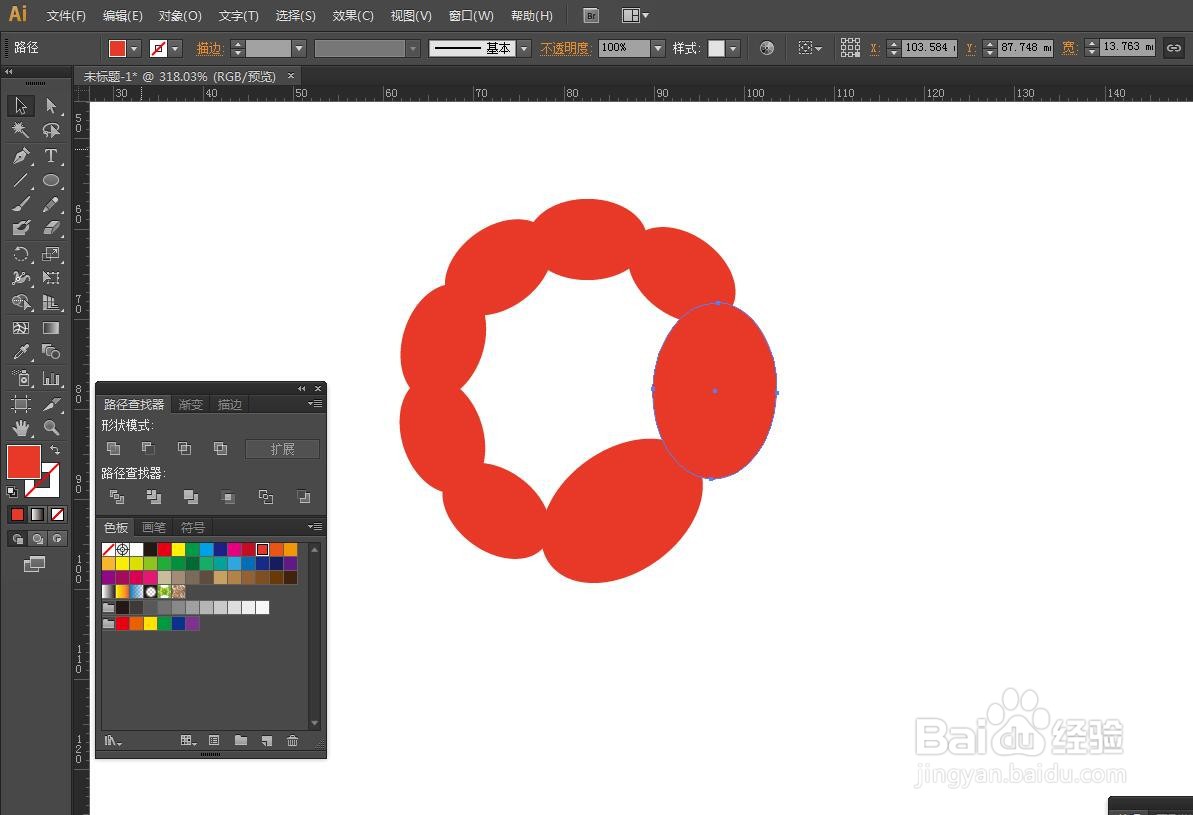Choose the Lasso tool
This screenshot has height=815, width=1193.
pyautogui.click(x=51, y=130)
